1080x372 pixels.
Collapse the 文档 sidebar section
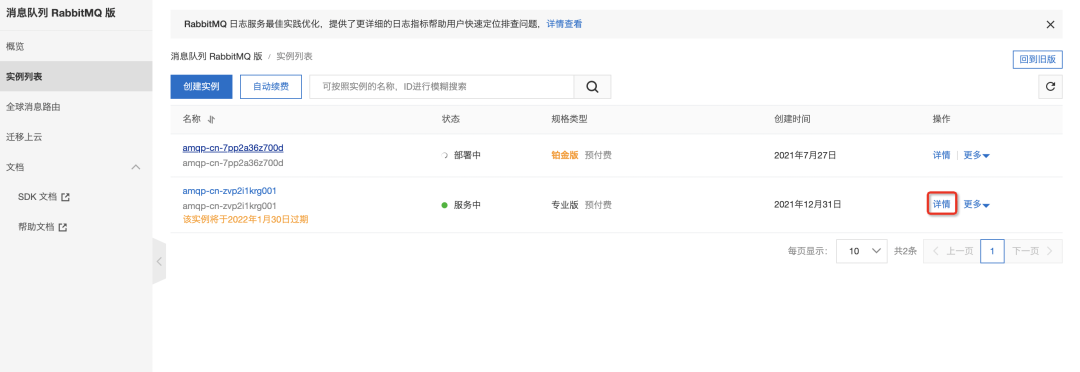pos(136,167)
